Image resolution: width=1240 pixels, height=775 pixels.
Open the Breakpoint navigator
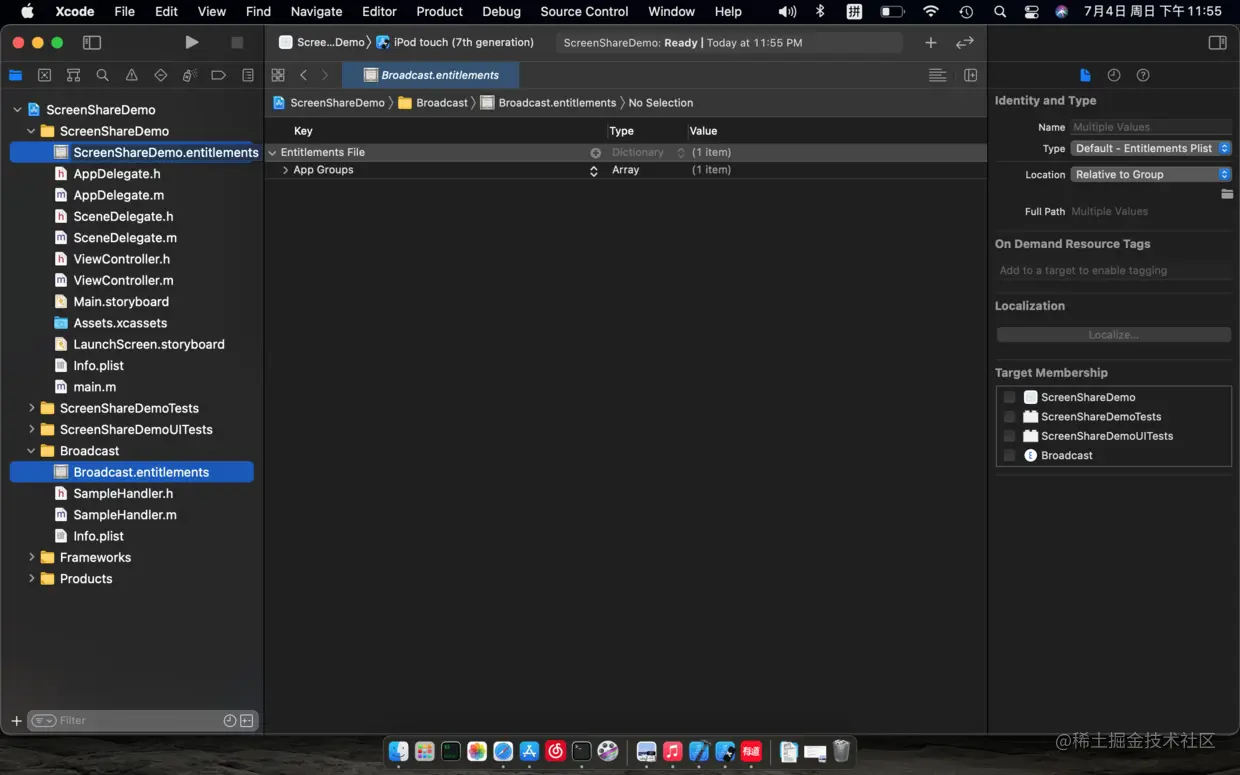(218, 76)
